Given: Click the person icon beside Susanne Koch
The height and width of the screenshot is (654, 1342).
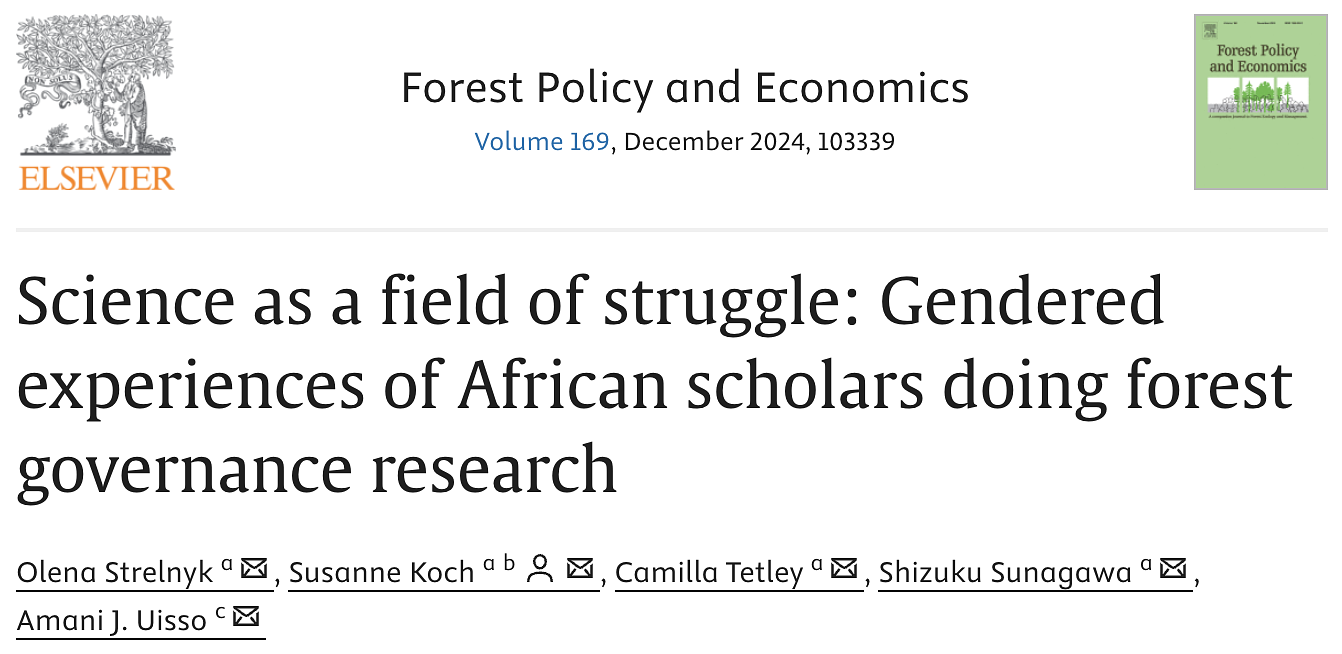Looking at the screenshot, I should click(x=541, y=568).
